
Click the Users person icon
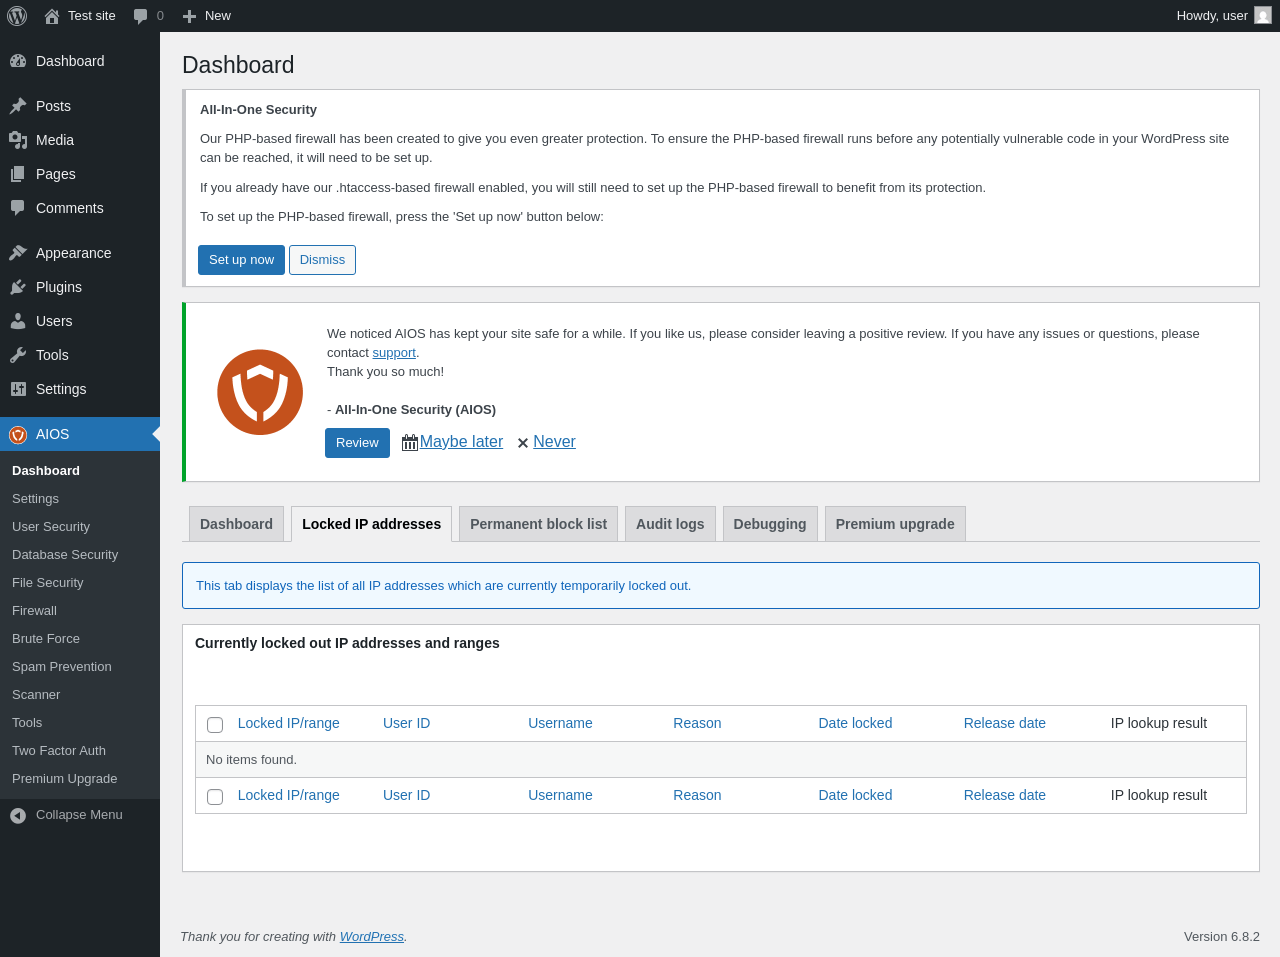[x=18, y=321]
